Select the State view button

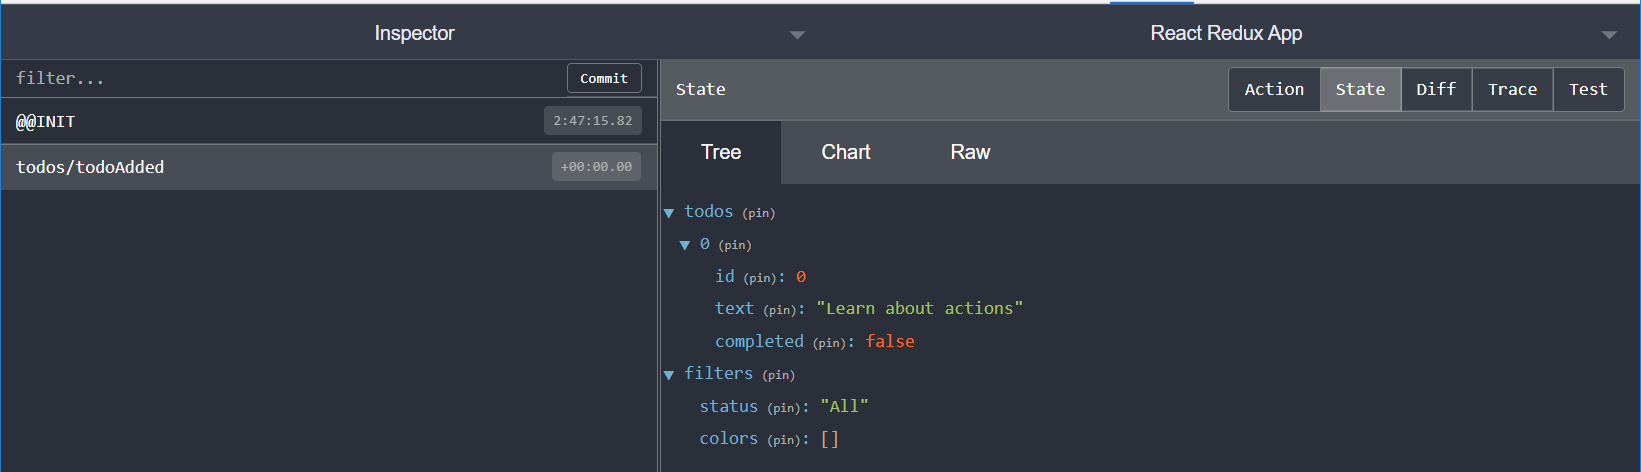point(1360,89)
